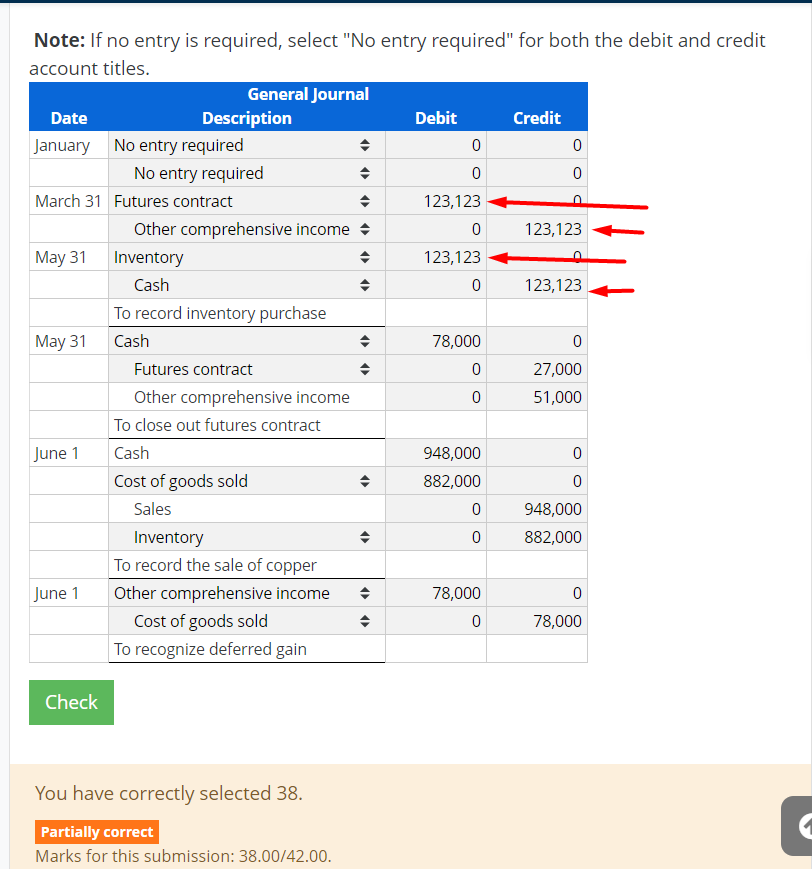Open January No entry required debit account dropdown
The width and height of the screenshot is (812, 869).
[x=247, y=145]
